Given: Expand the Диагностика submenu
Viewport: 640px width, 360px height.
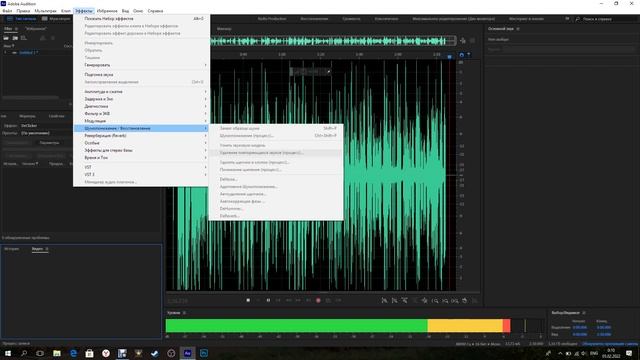Looking at the screenshot, I should 141,106.
